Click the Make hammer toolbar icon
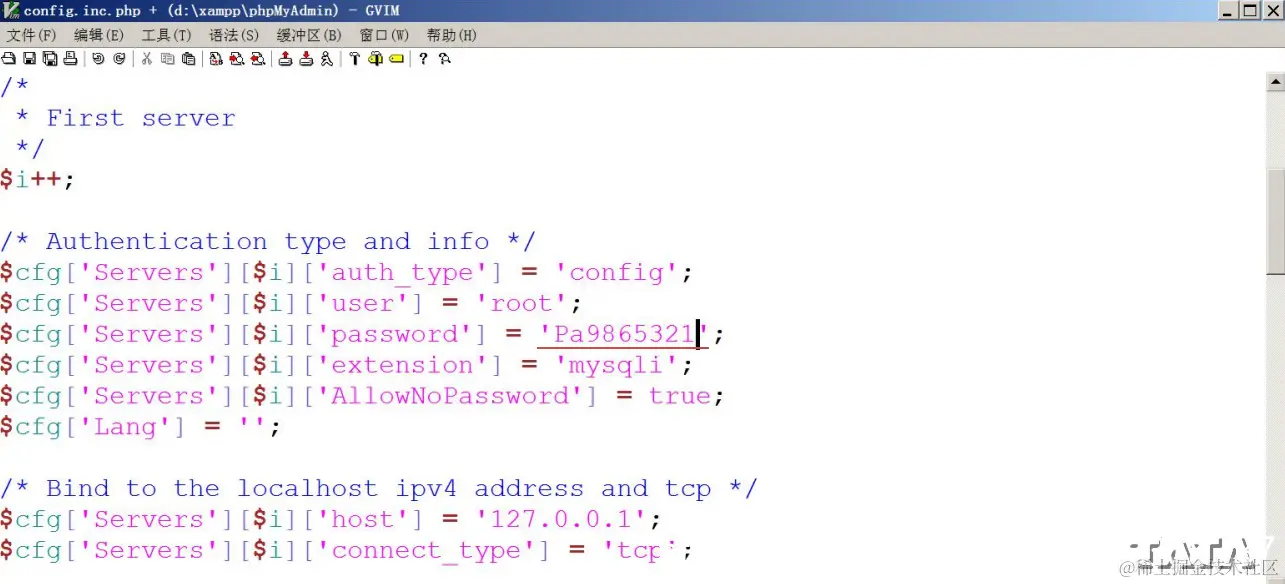Screen dimensions: 1285x584 (354, 59)
